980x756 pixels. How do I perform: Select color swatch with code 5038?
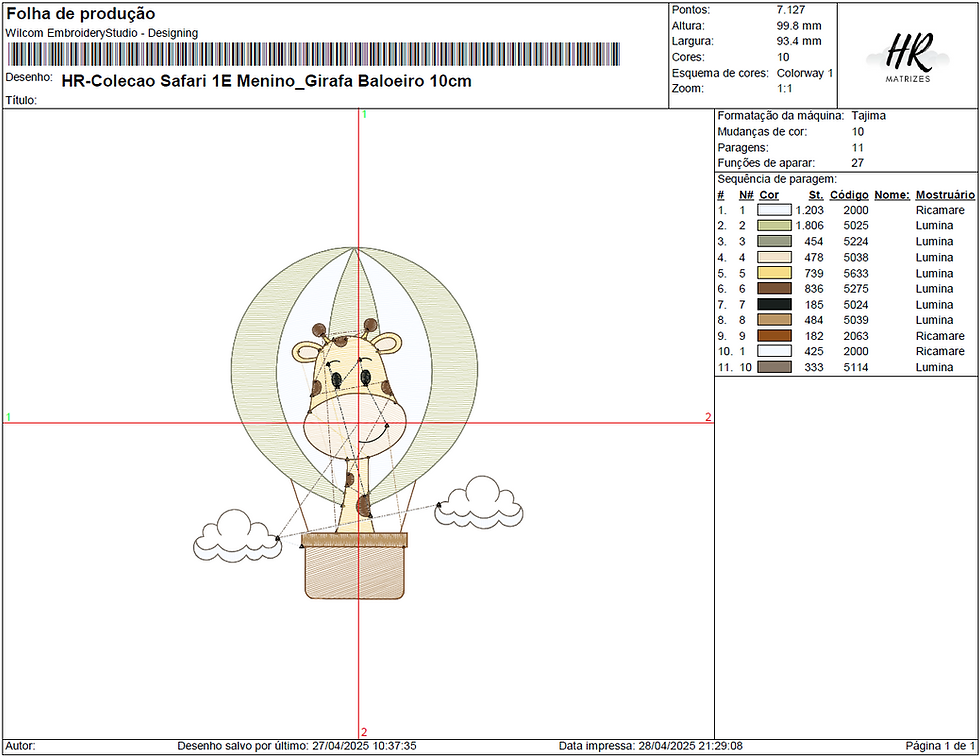(774, 257)
